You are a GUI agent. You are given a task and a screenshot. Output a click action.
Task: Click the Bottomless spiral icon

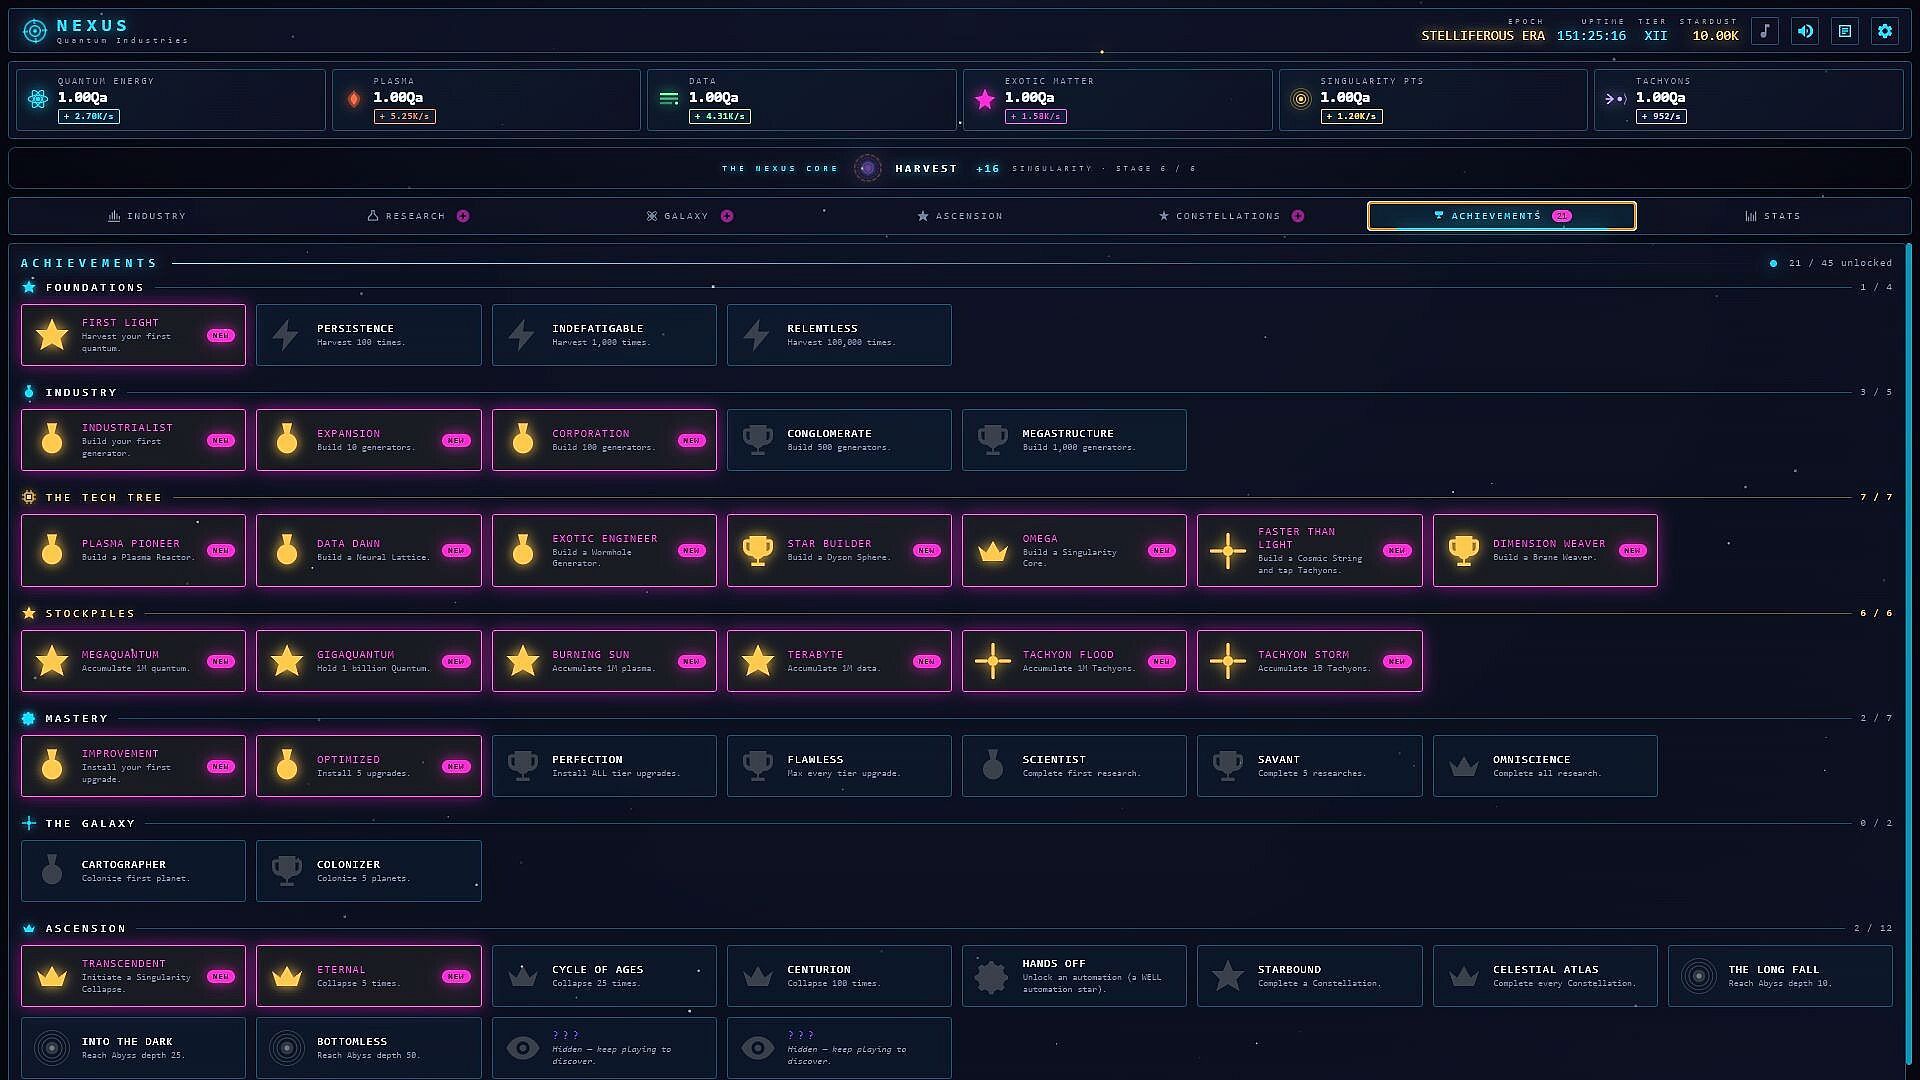[x=287, y=1048]
